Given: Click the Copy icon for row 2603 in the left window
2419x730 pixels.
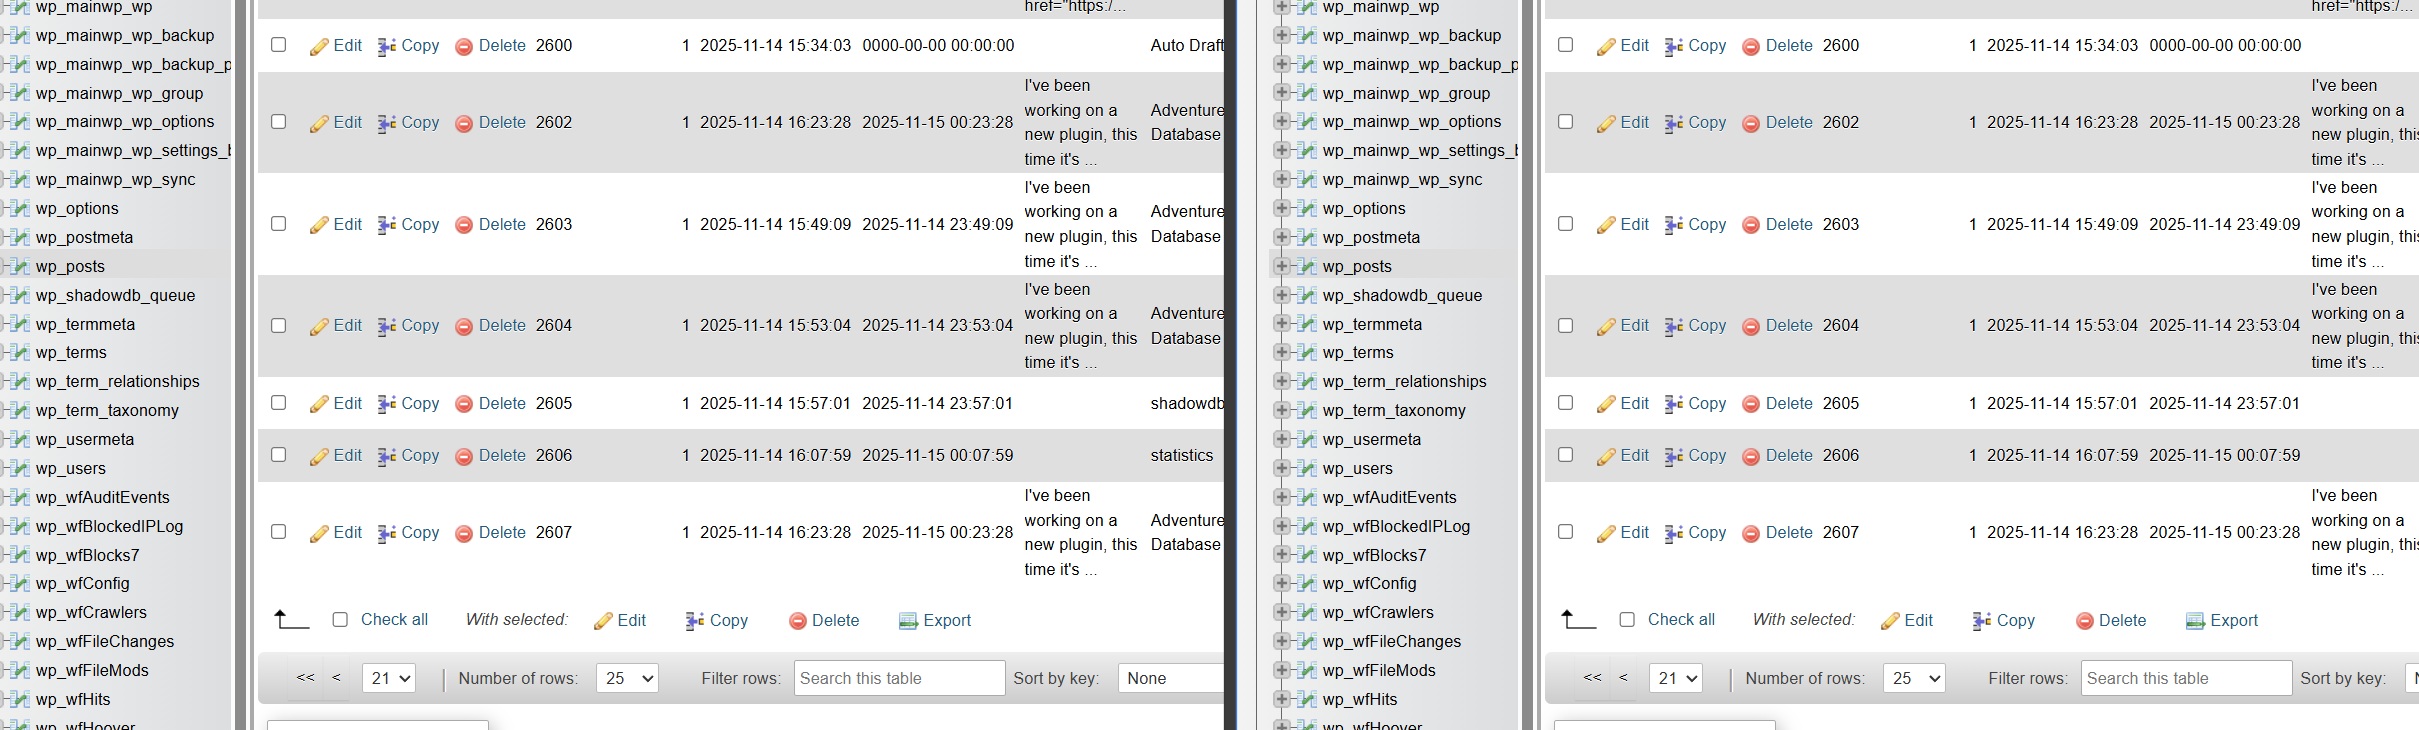Looking at the screenshot, I should (x=386, y=225).
